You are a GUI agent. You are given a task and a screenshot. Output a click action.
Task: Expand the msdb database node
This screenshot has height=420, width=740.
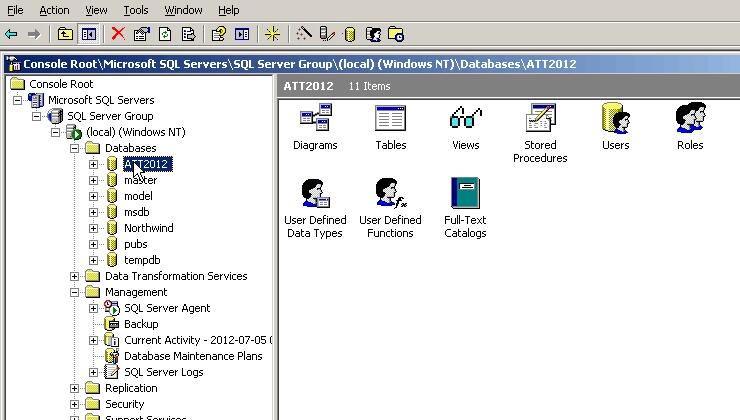tap(93, 212)
